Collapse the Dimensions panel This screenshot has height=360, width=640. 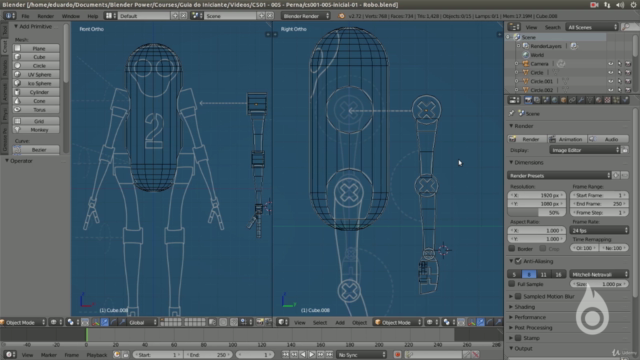pyautogui.click(x=511, y=162)
